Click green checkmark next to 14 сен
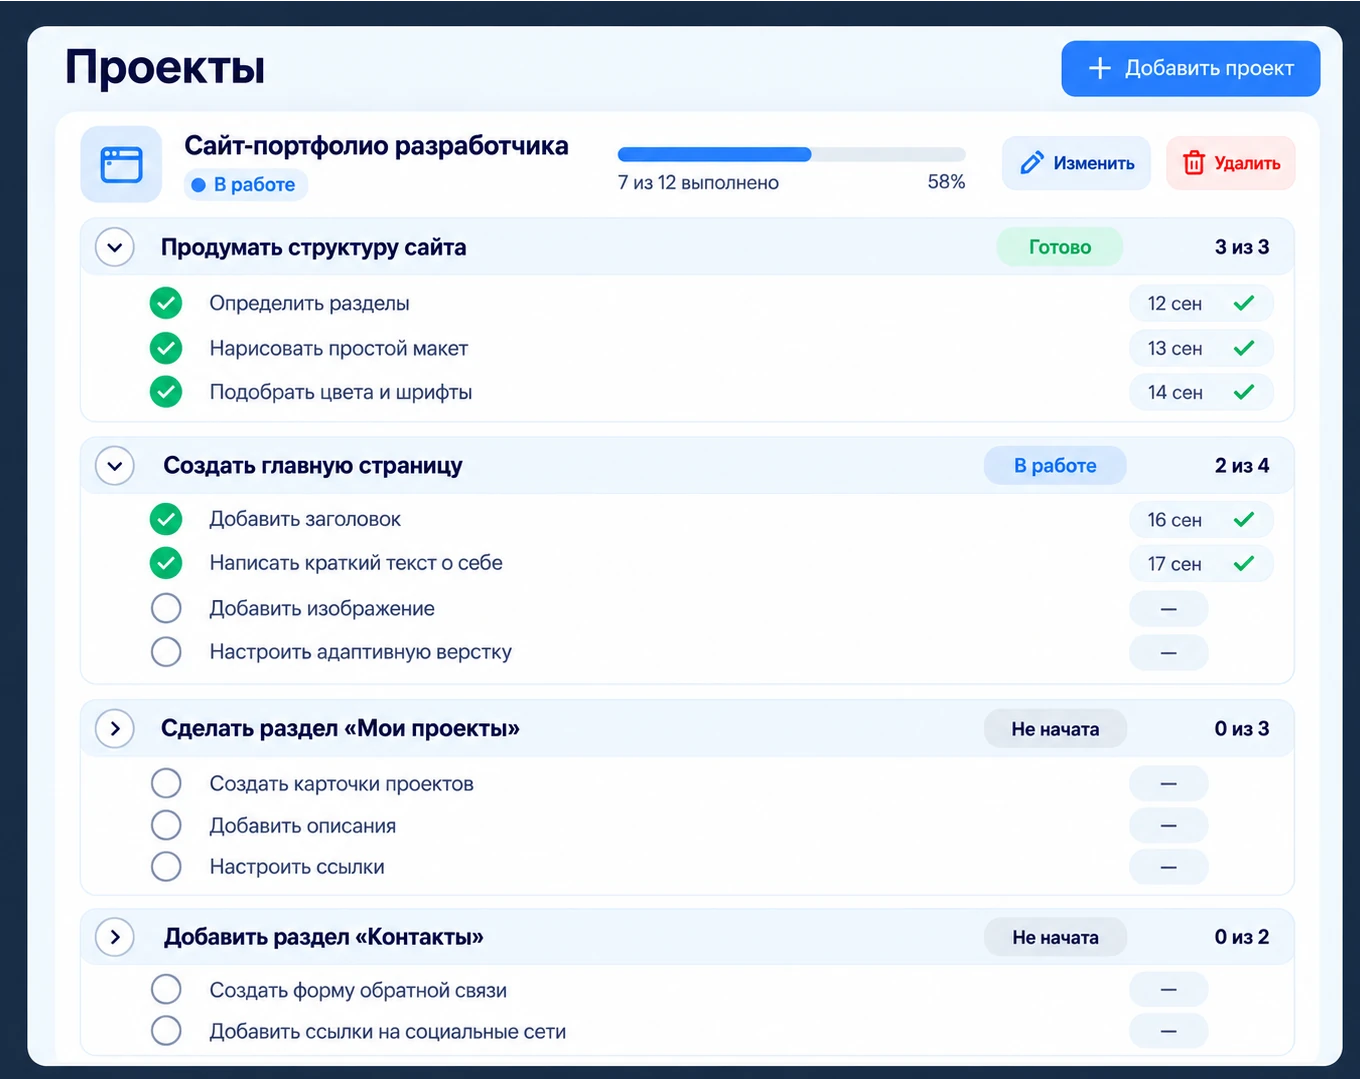 [1244, 392]
